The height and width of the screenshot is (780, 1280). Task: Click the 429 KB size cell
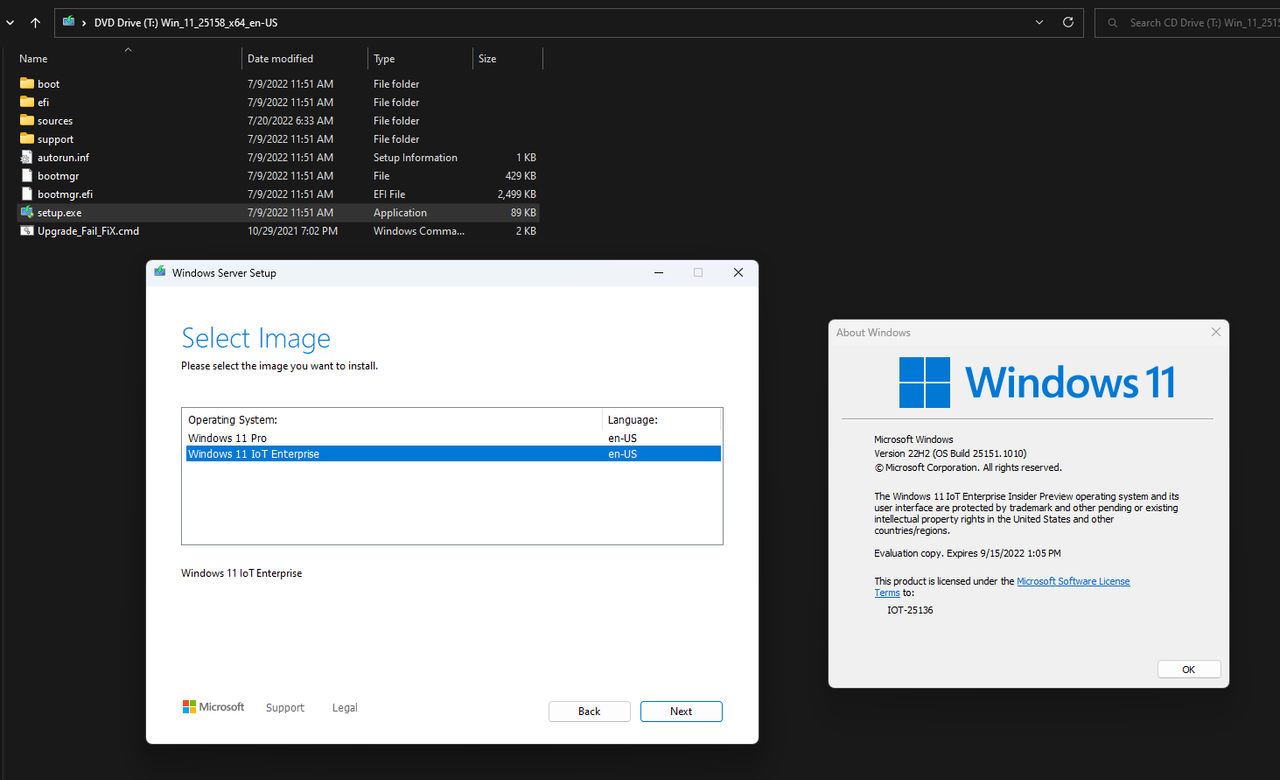tap(521, 176)
